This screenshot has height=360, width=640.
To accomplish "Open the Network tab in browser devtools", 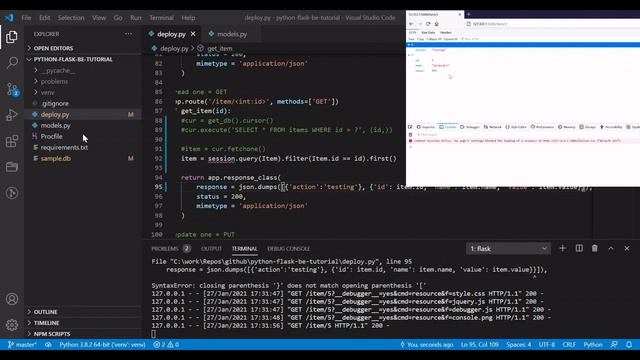I will click(x=493, y=127).
